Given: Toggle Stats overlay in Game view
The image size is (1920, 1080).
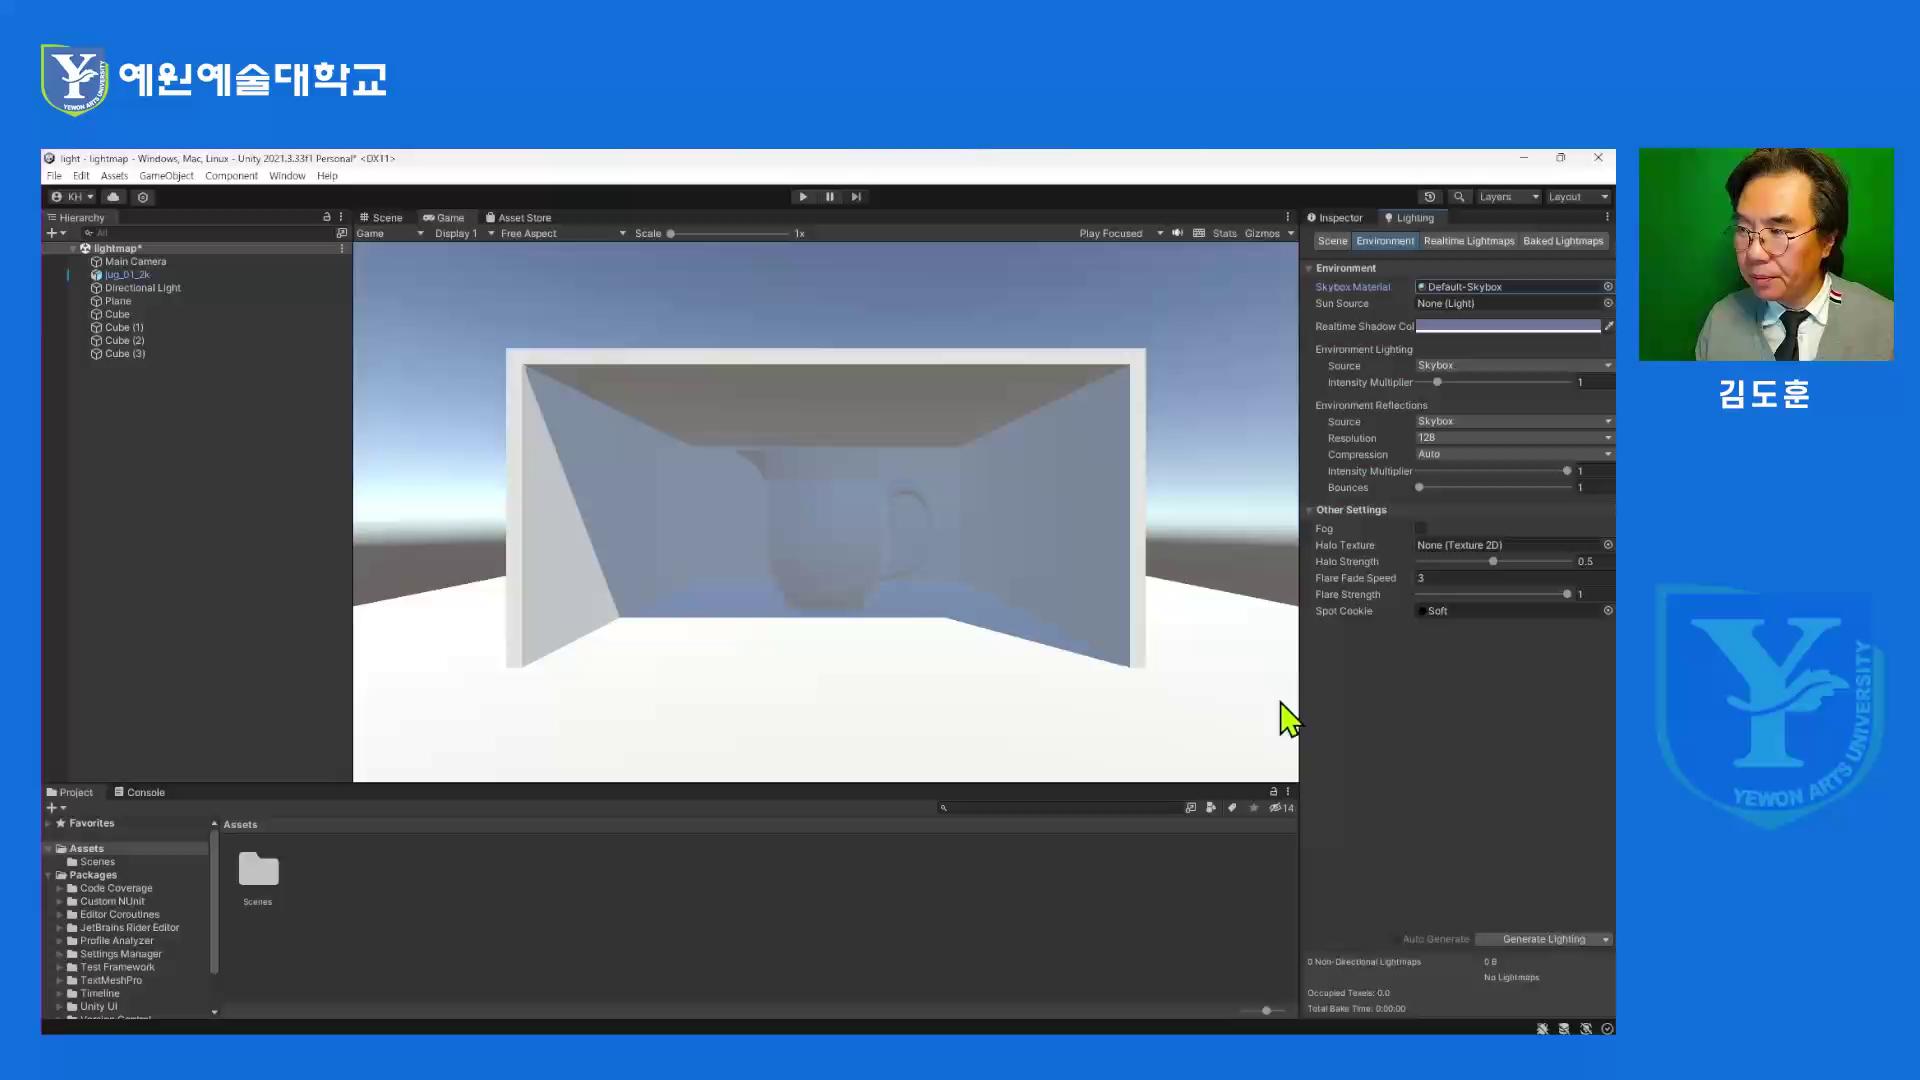Looking at the screenshot, I should pyautogui.click(x=1224, y=233).
